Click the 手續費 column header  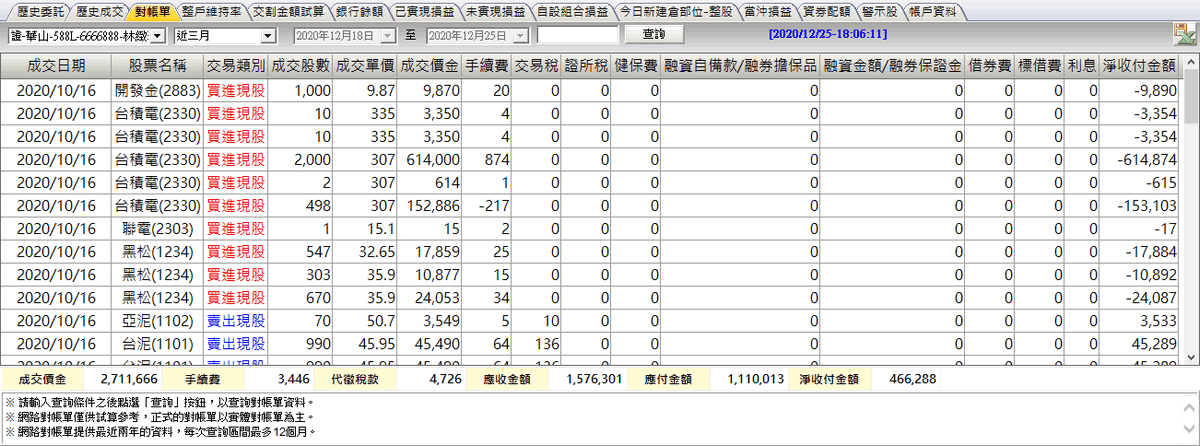pos(487,65)
